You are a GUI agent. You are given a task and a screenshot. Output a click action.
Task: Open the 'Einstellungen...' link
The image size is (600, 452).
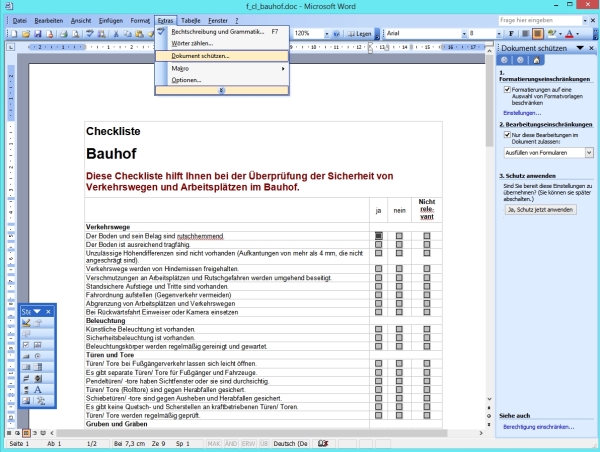click(521, 112)
